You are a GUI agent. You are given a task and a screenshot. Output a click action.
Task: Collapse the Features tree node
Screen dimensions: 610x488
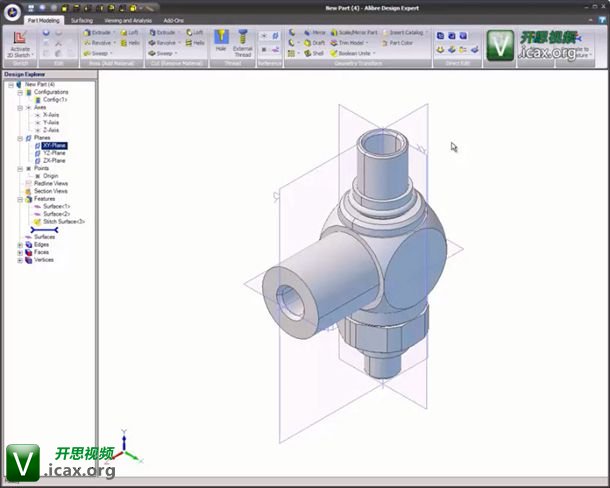point(20,199)
